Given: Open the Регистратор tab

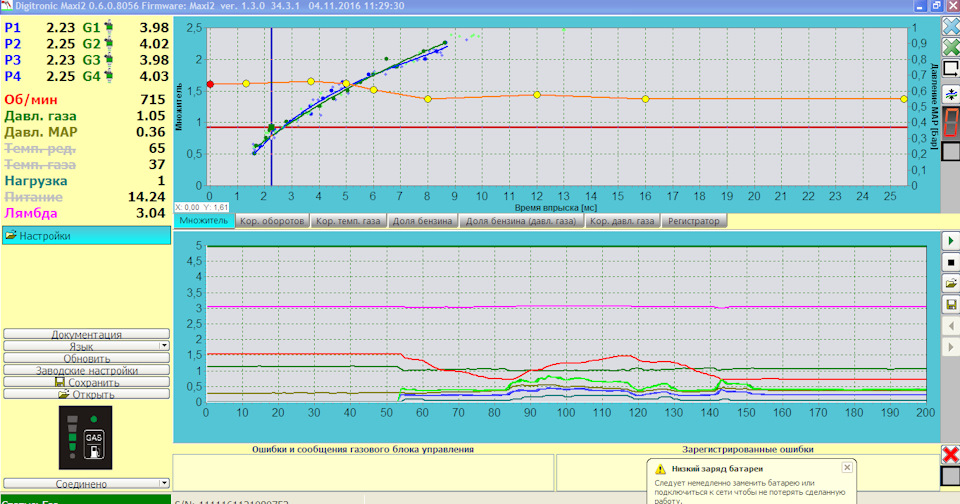Looking at the screenshot, I should 694,220.
